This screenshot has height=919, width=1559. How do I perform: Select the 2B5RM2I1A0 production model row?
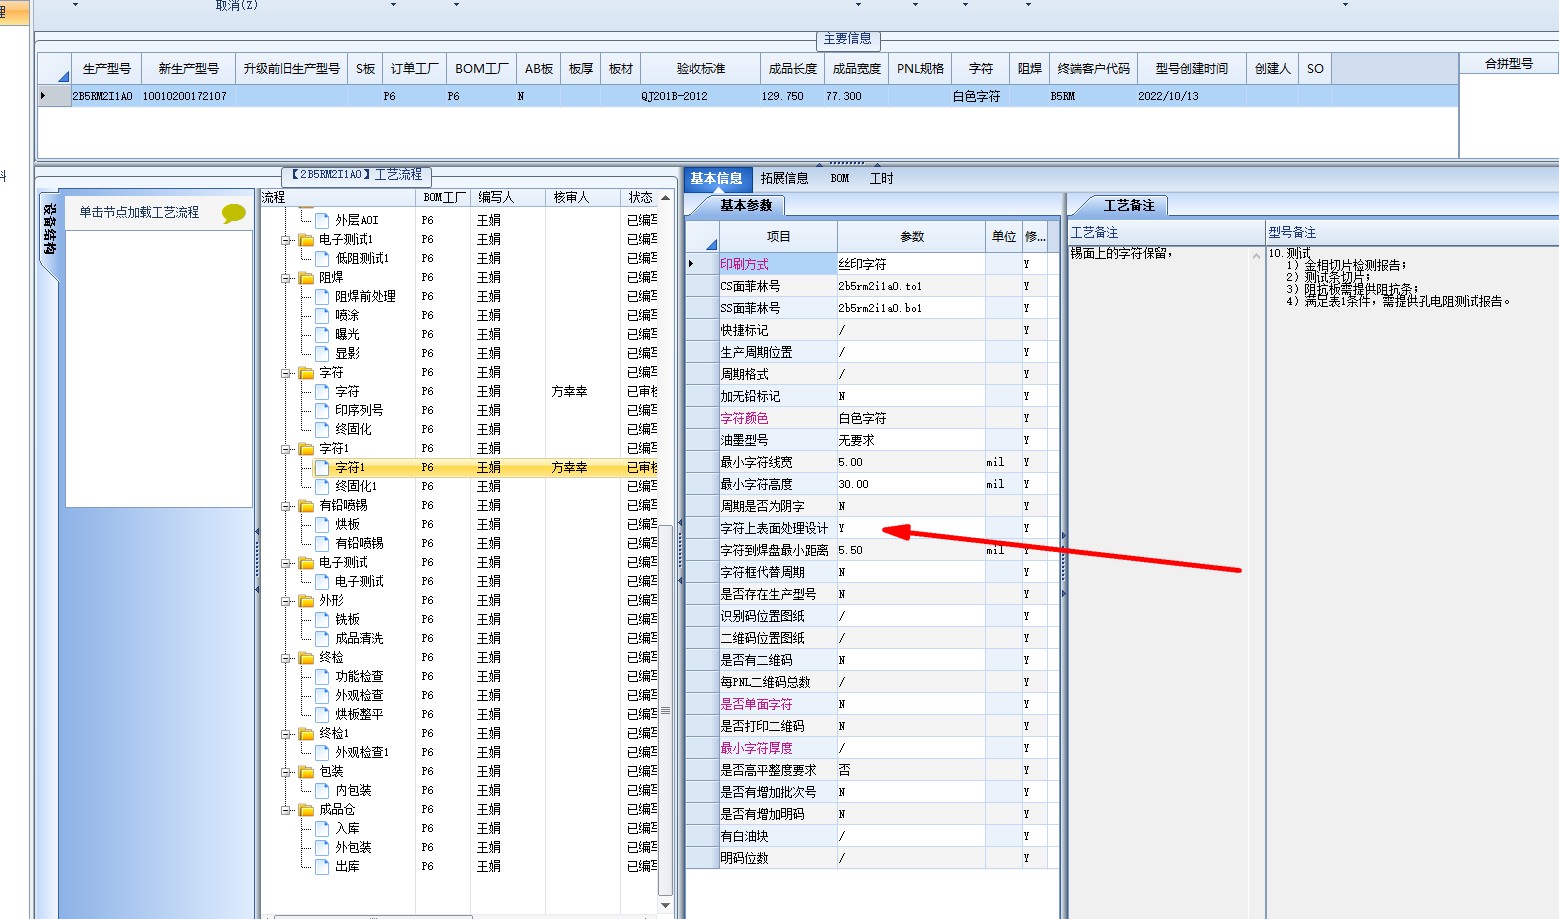(x=747, y=96)
